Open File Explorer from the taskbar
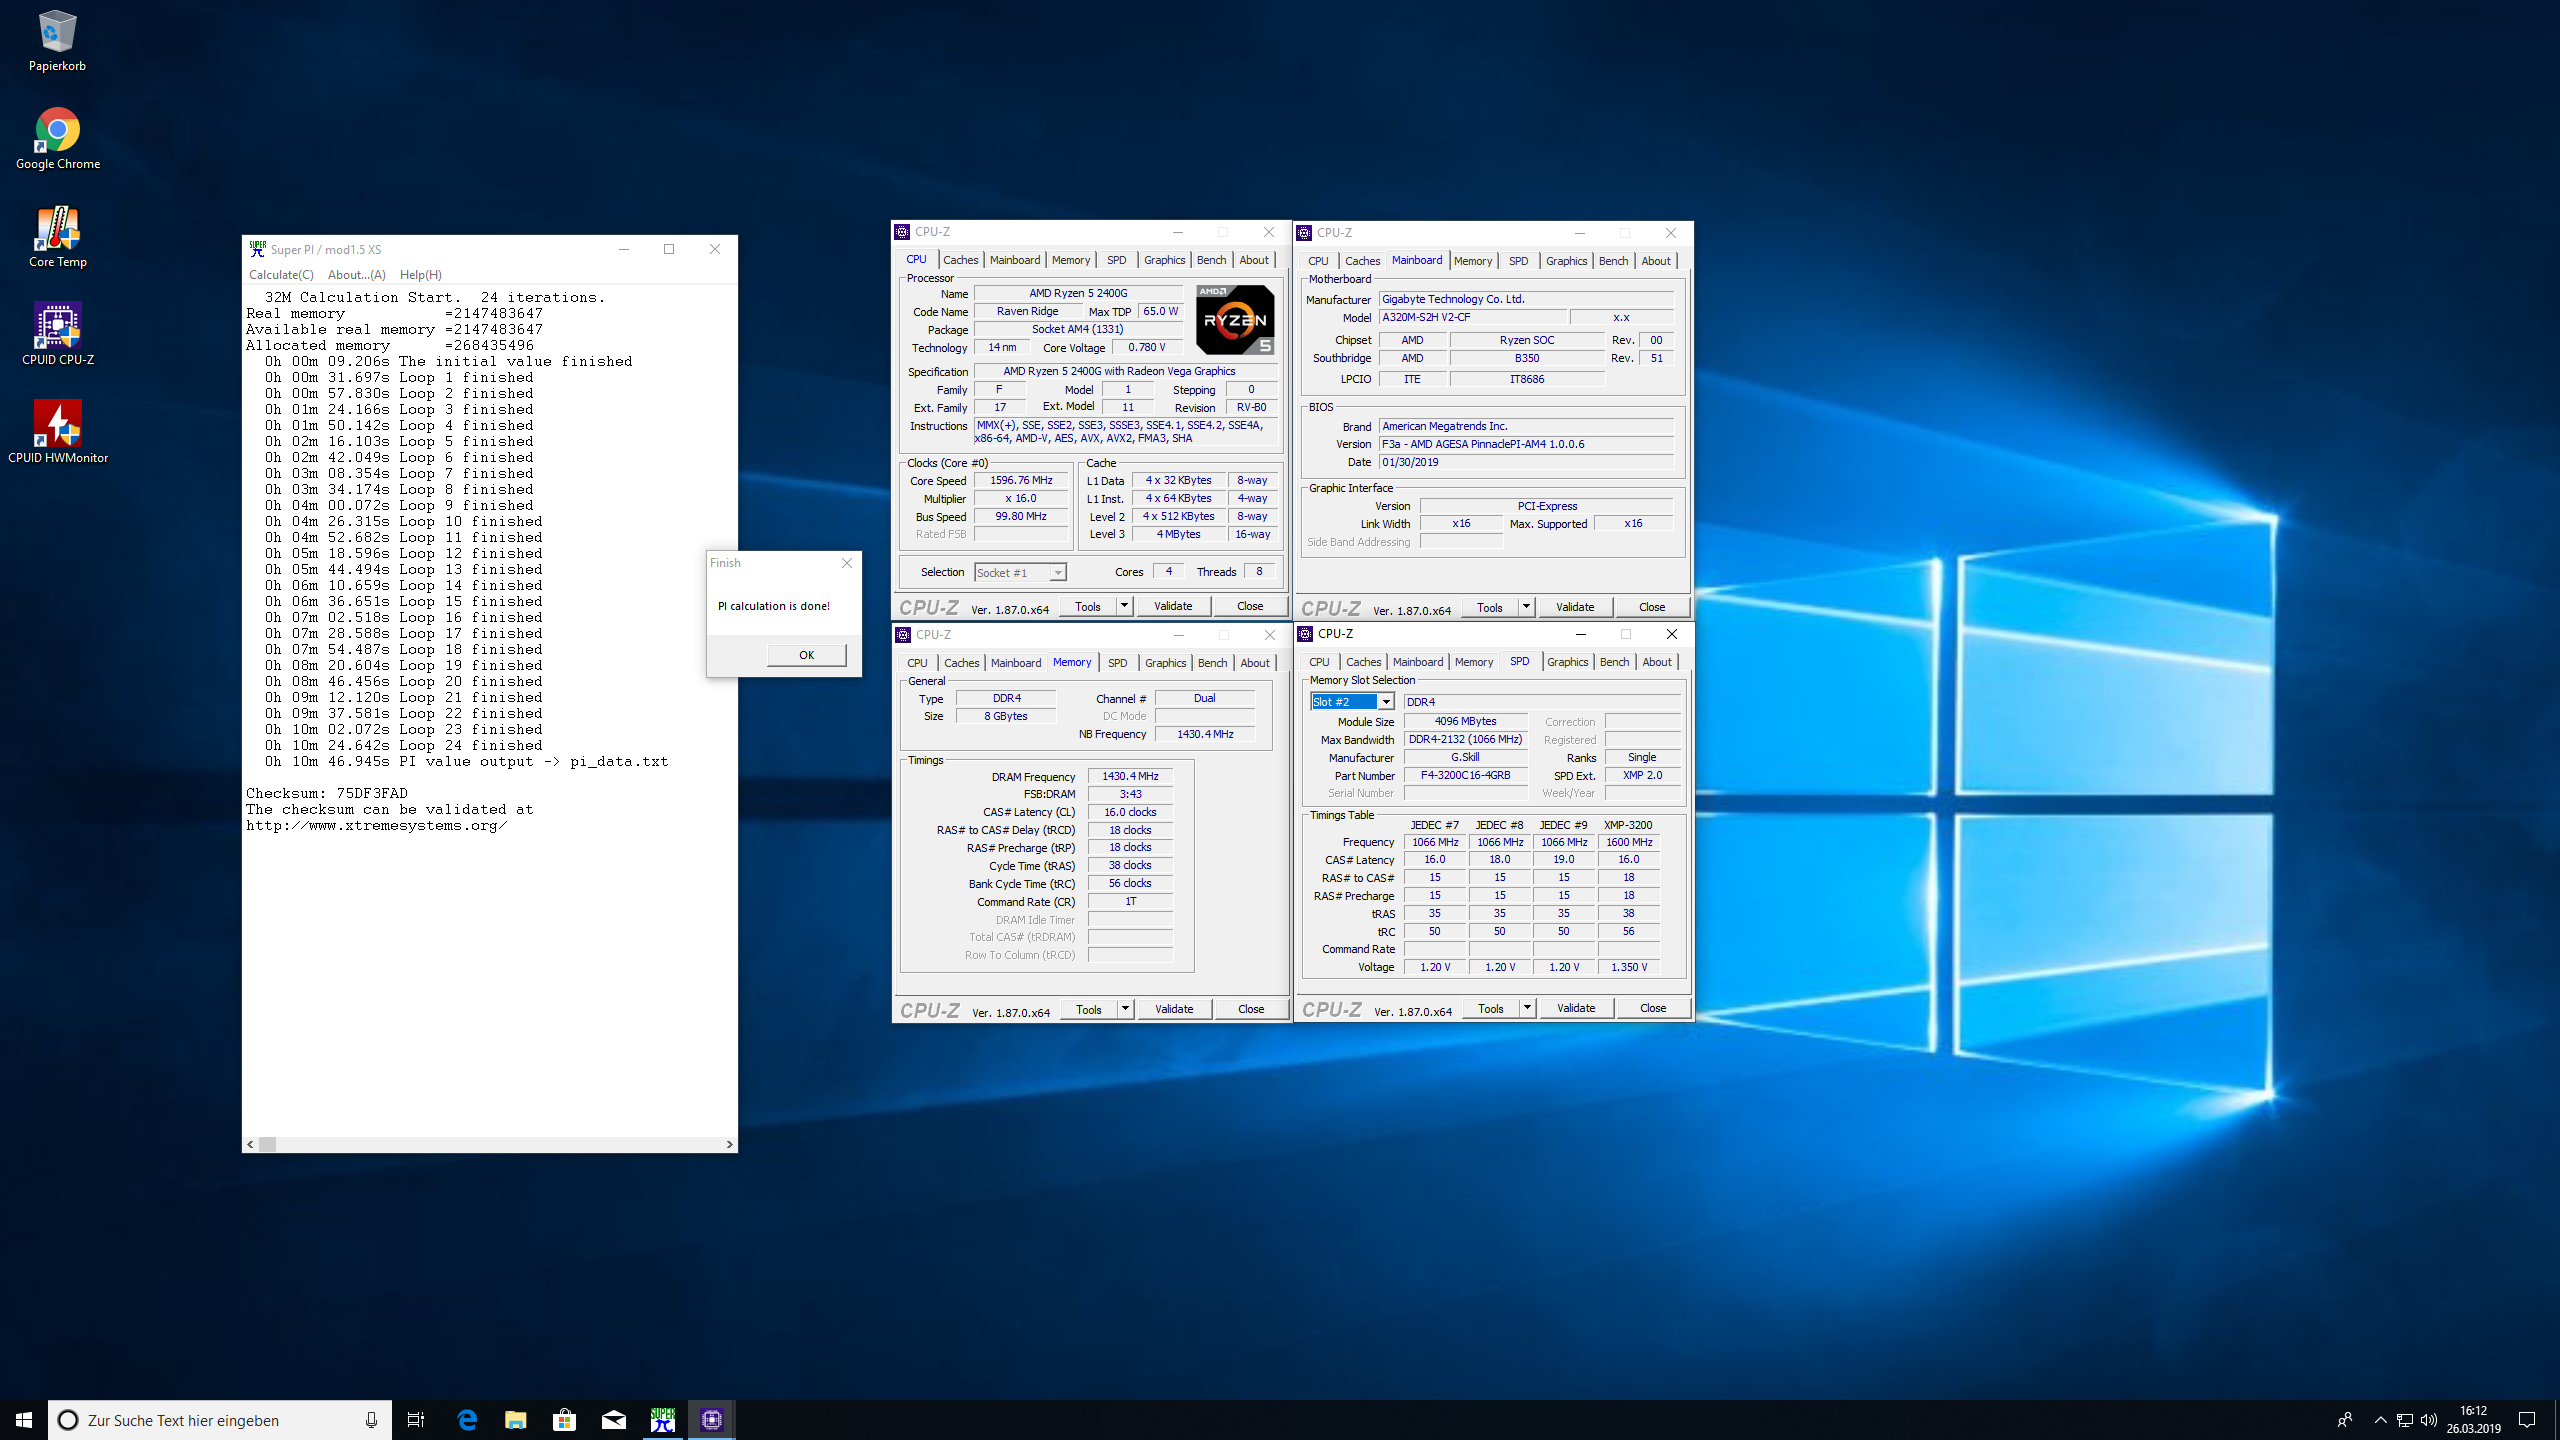The width and height of the screenshot is (2560, 1440). (x=515, y=1420)
